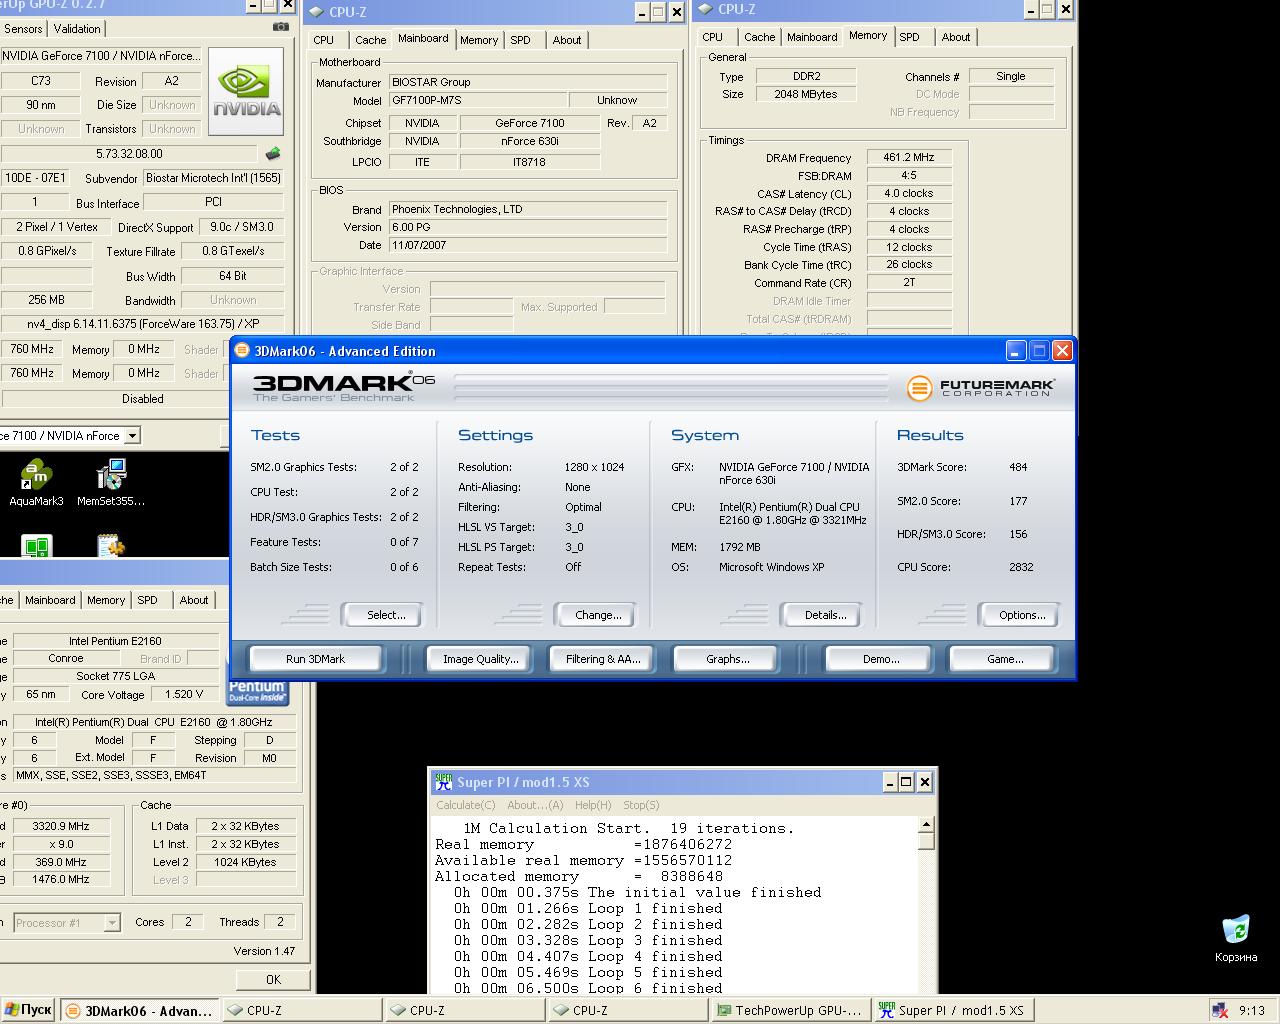This screenshot has height=1024, width=1280.
Task: Open the Processor #1 dropdown in CPU-Z
Action: (112, 923)
